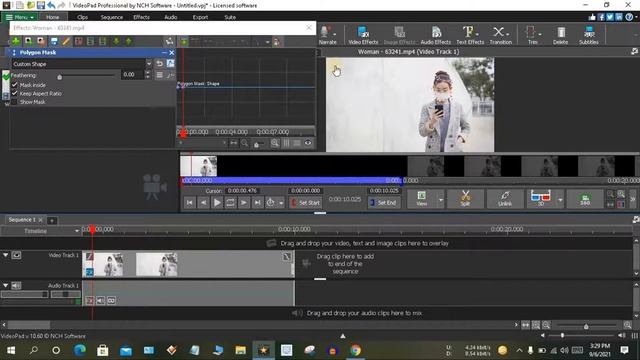Image resolution: width=640 pixels, height=360 pixels.
Task: Jump to start of the clip
Action: coord(189,202)
